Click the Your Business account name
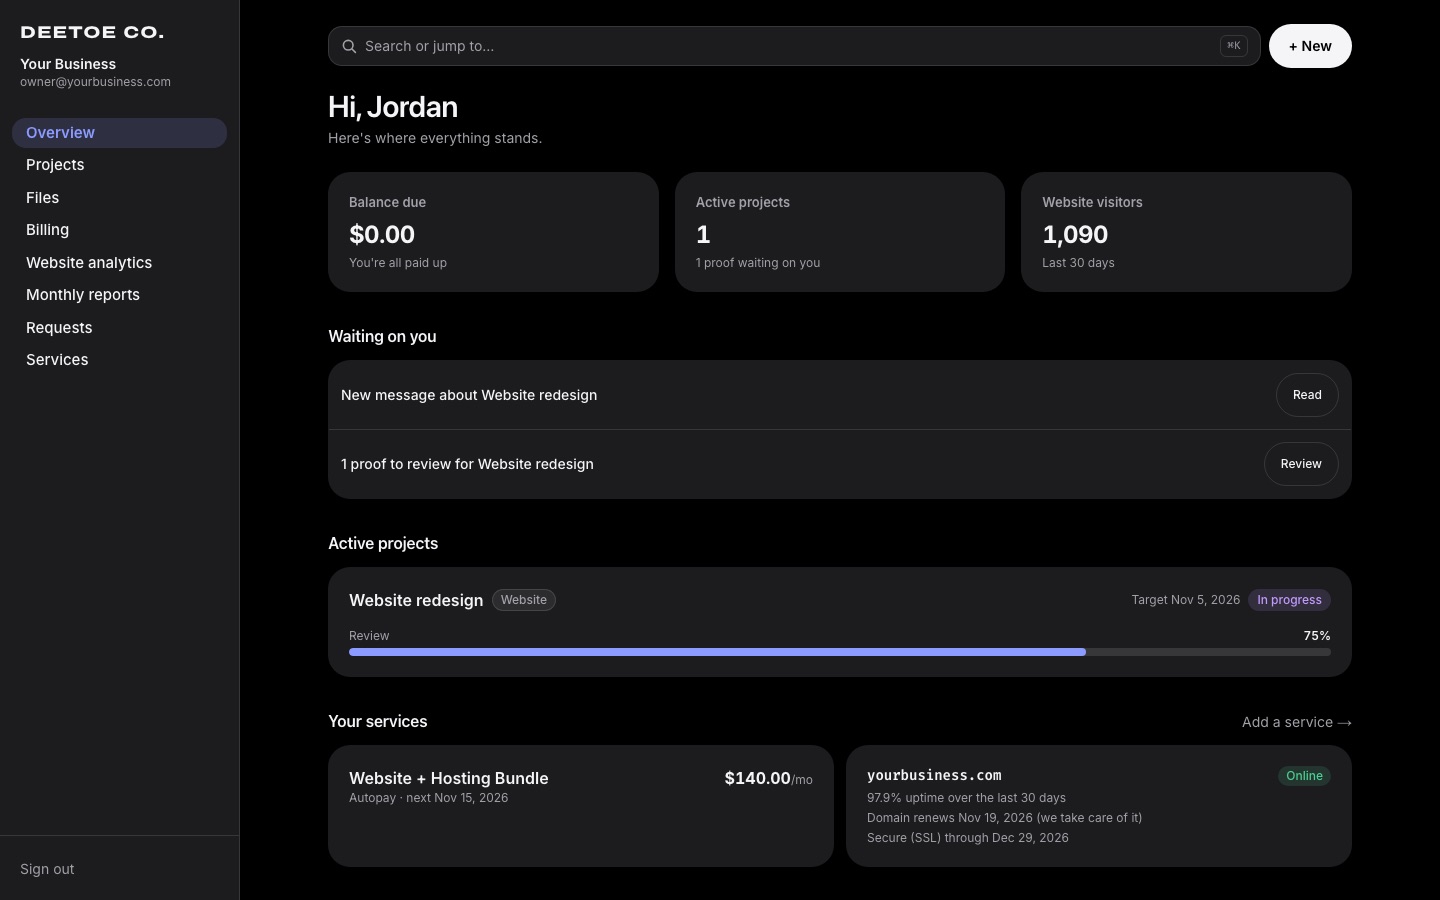Image resolution: width=1440 pixels, height=900 pixels. click(x=68, y=64)
